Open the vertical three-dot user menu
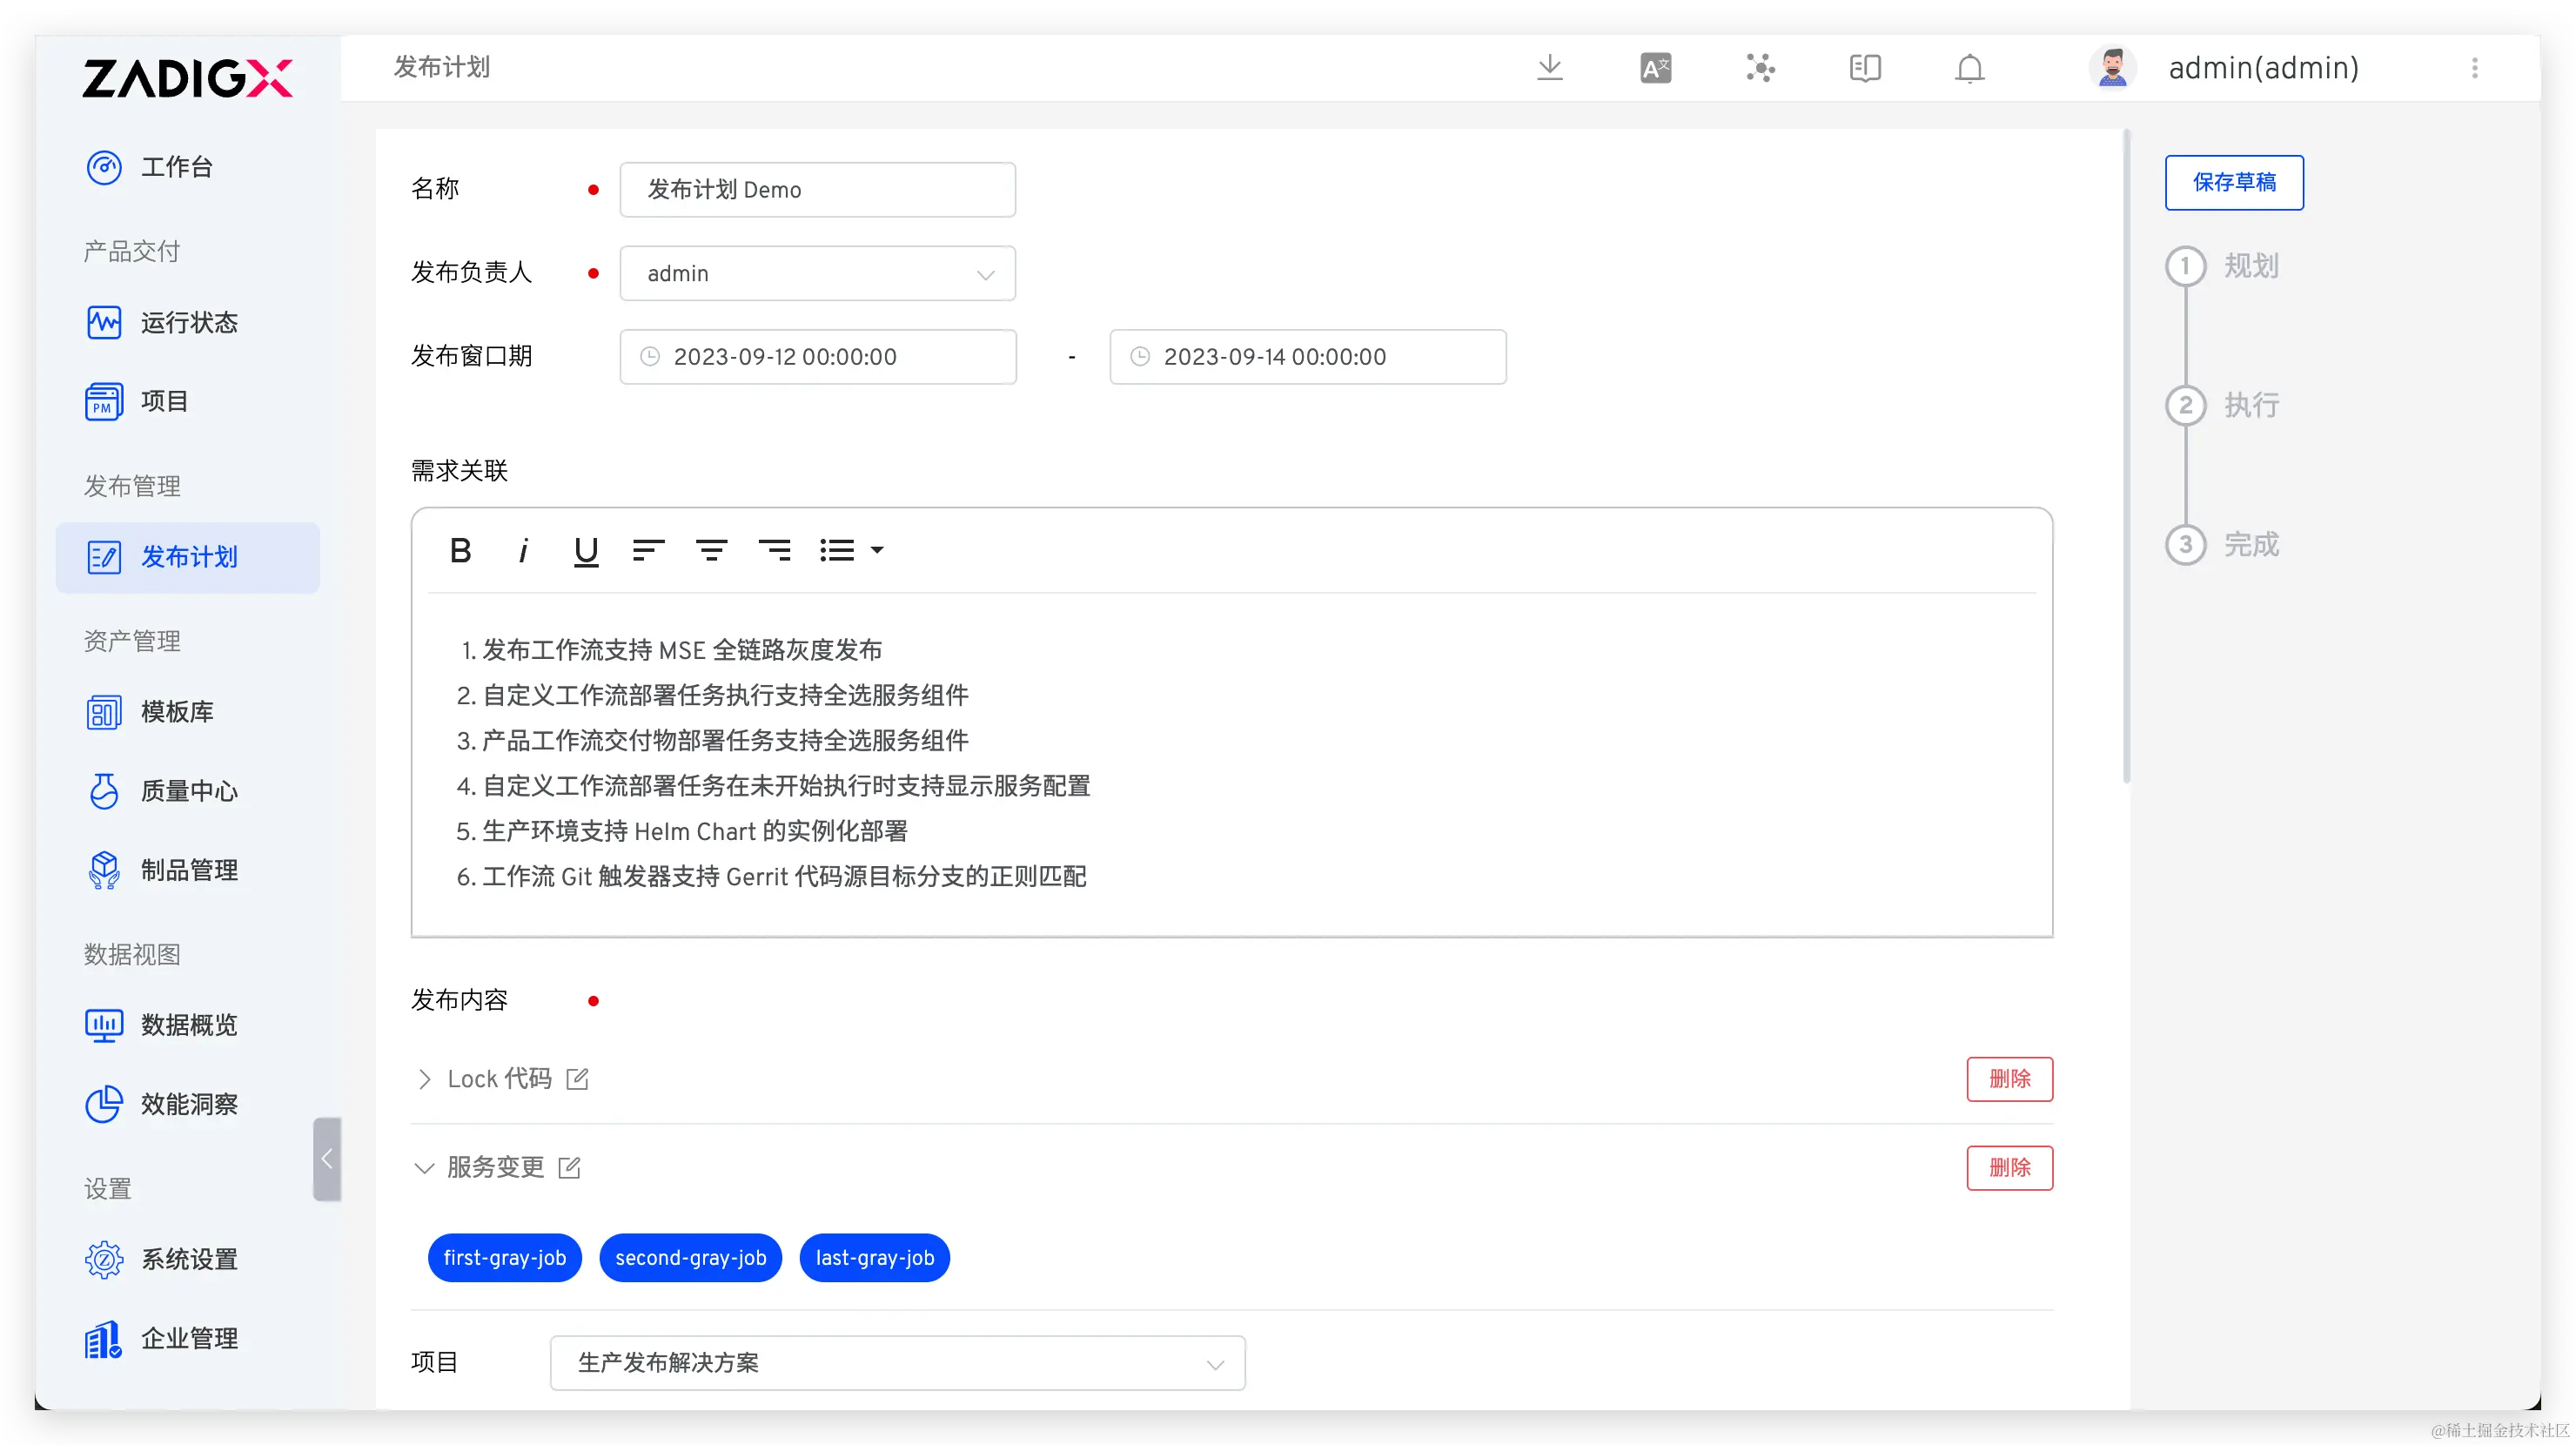The image size is (2576, 1445). [2474, 68]
